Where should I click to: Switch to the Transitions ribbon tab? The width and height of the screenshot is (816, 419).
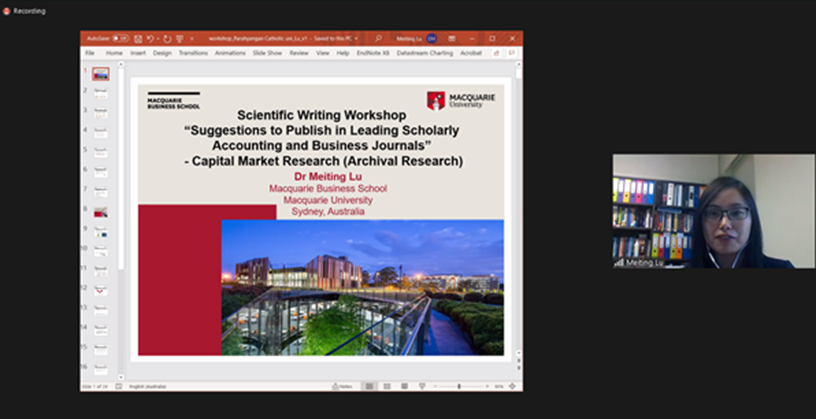pos(193,53)
